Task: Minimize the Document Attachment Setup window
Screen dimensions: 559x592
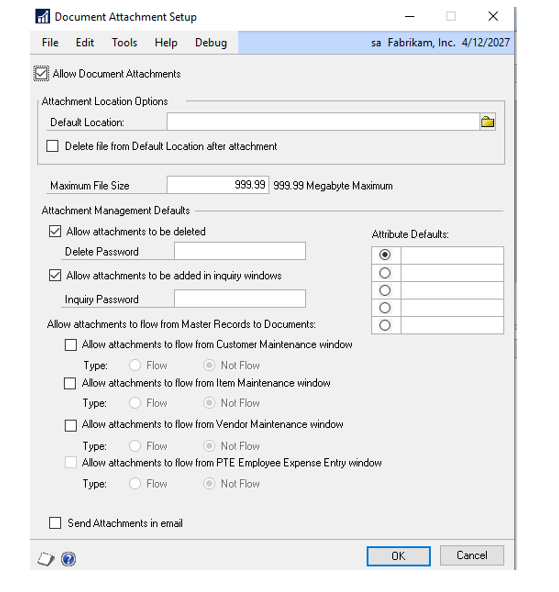Action: click(x=410, y=16)
